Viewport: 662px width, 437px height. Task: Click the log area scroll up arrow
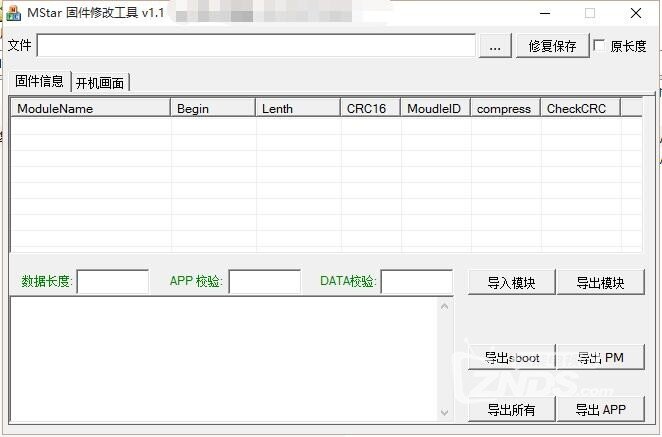(x=444, y=307)
